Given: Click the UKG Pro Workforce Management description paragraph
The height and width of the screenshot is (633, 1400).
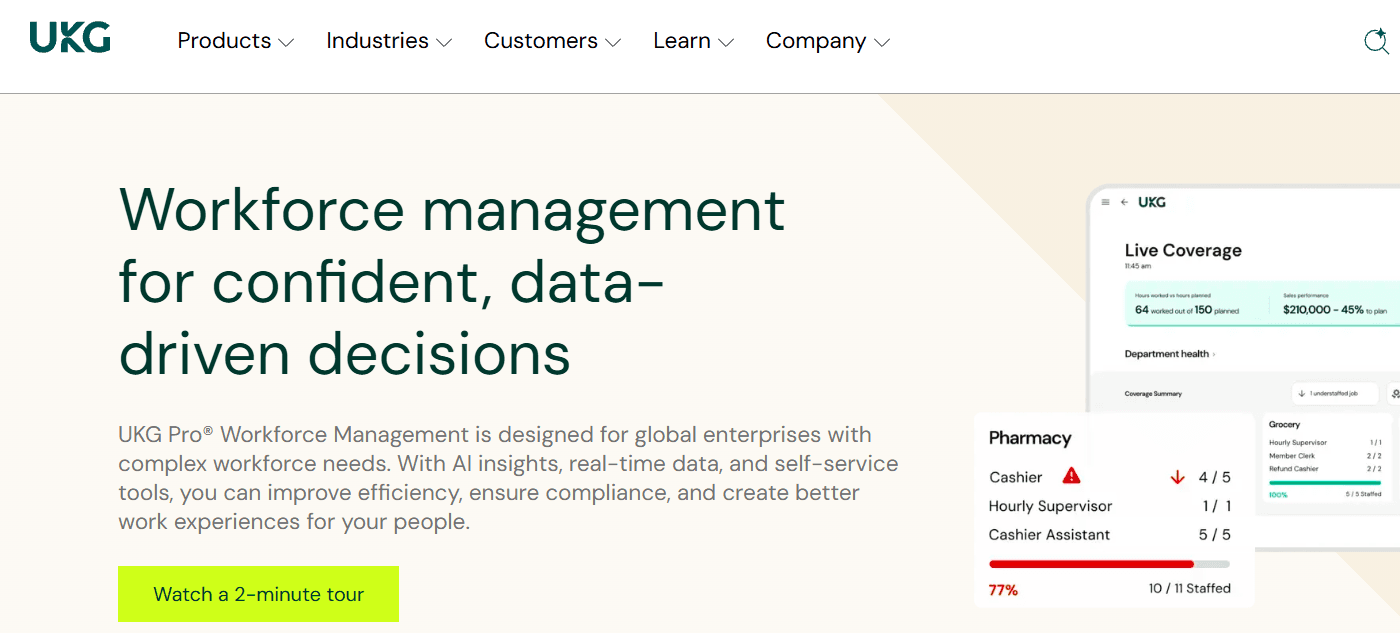Looking at the screenshot, I should pos(508,478).
